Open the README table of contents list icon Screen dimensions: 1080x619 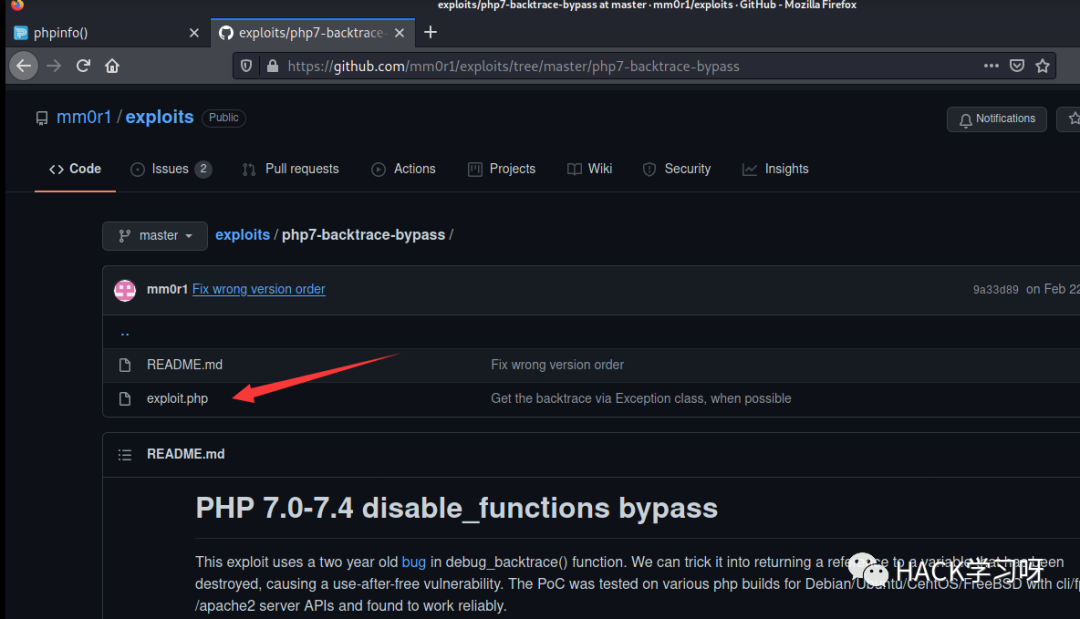tap(125, 454)
